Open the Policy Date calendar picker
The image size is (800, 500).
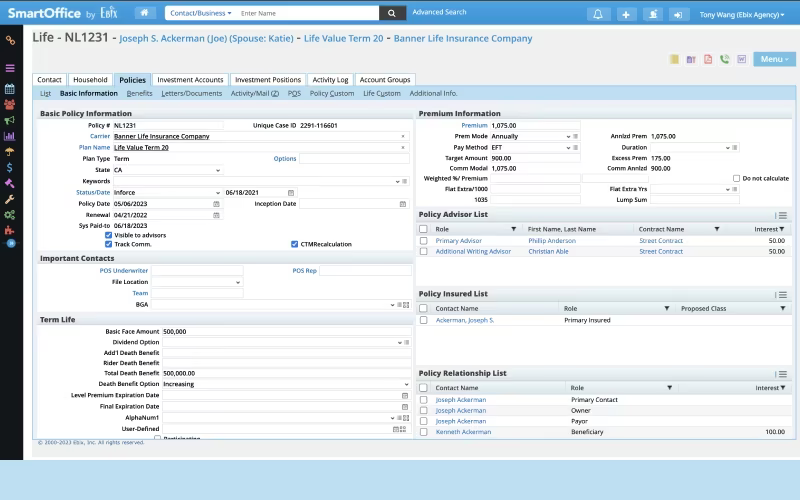tap(216, 204)
